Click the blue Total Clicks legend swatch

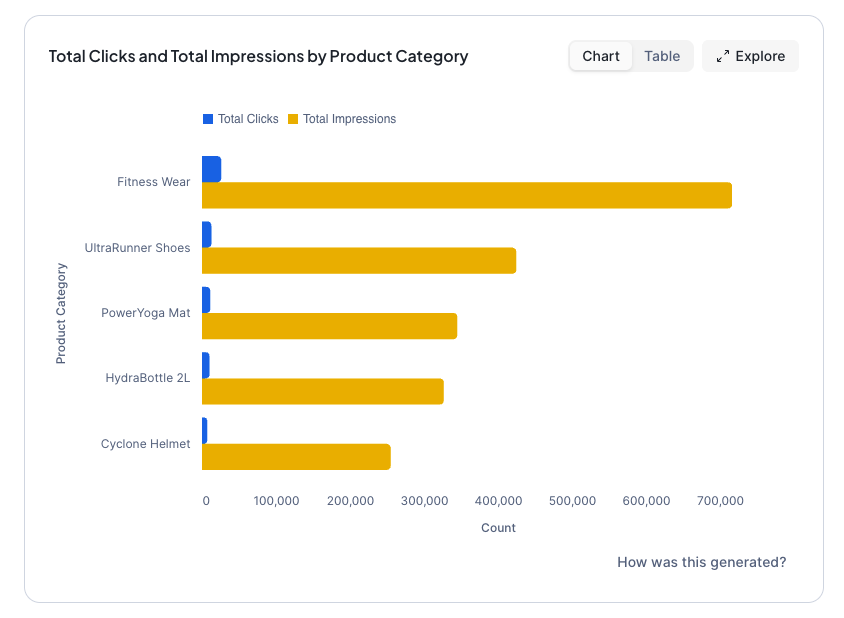pyautogui.click(x=207, y=118)
